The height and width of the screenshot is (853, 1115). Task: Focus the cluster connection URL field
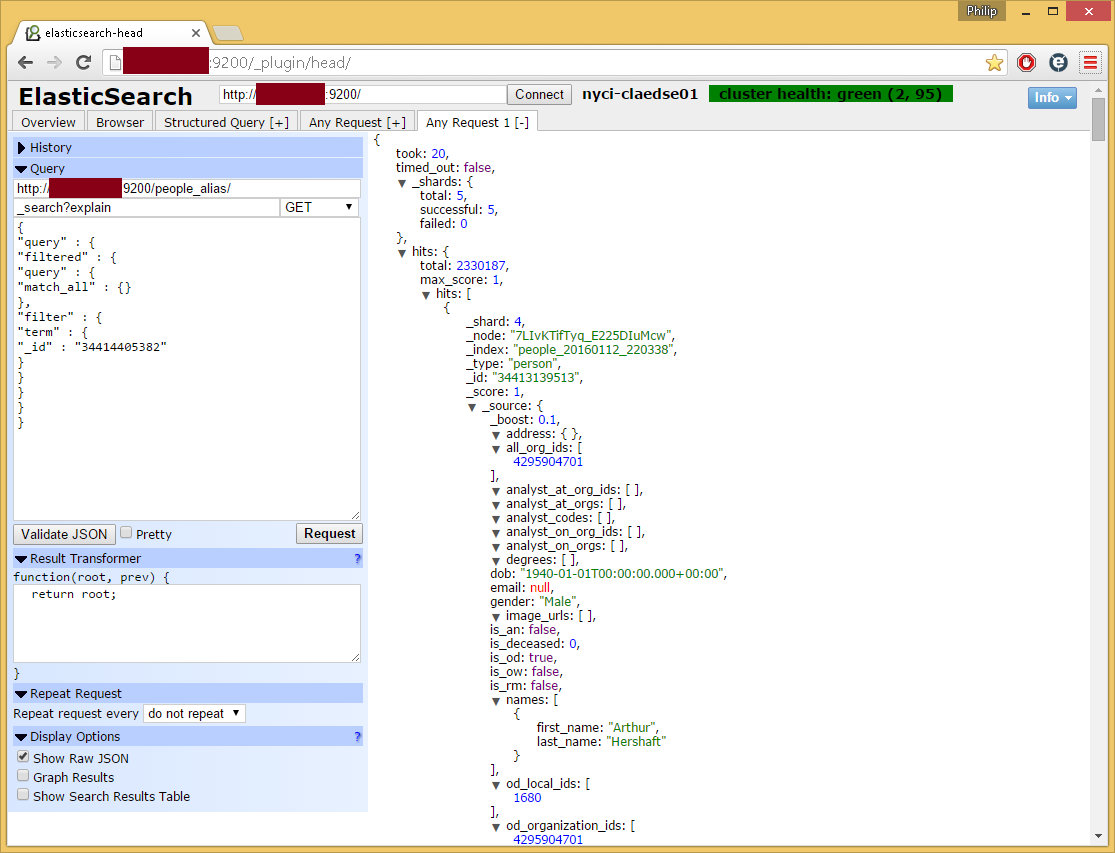pyautogui.click(x=363, y=95)
